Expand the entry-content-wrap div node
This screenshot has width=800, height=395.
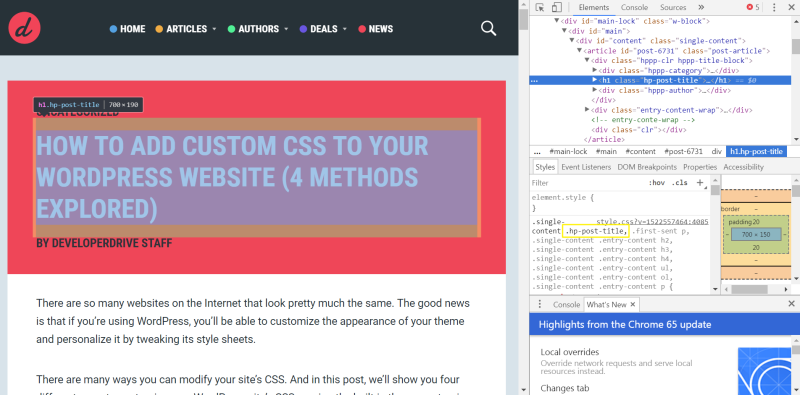(587, 110)
